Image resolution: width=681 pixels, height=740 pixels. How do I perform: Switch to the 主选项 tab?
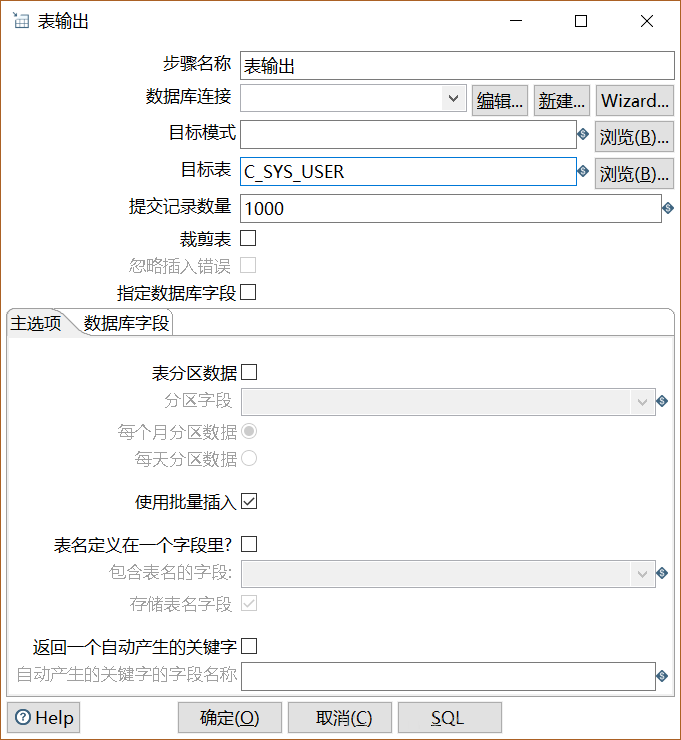(36, 323)
